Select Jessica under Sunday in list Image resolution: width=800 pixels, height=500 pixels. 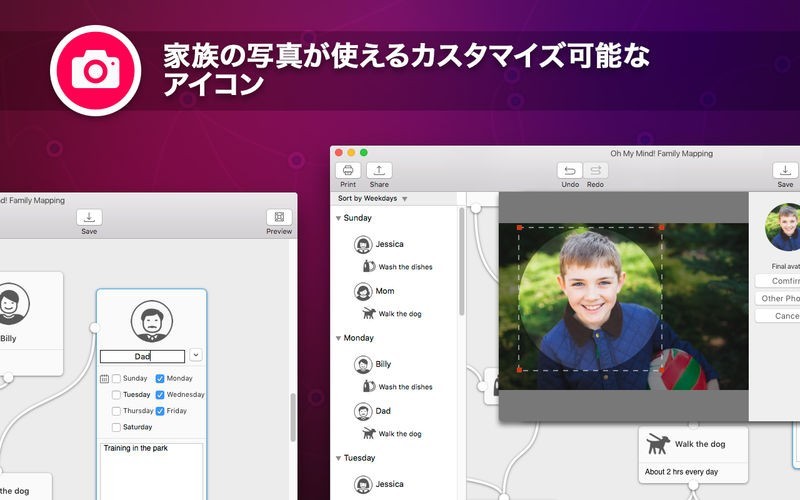pos(389,244)
